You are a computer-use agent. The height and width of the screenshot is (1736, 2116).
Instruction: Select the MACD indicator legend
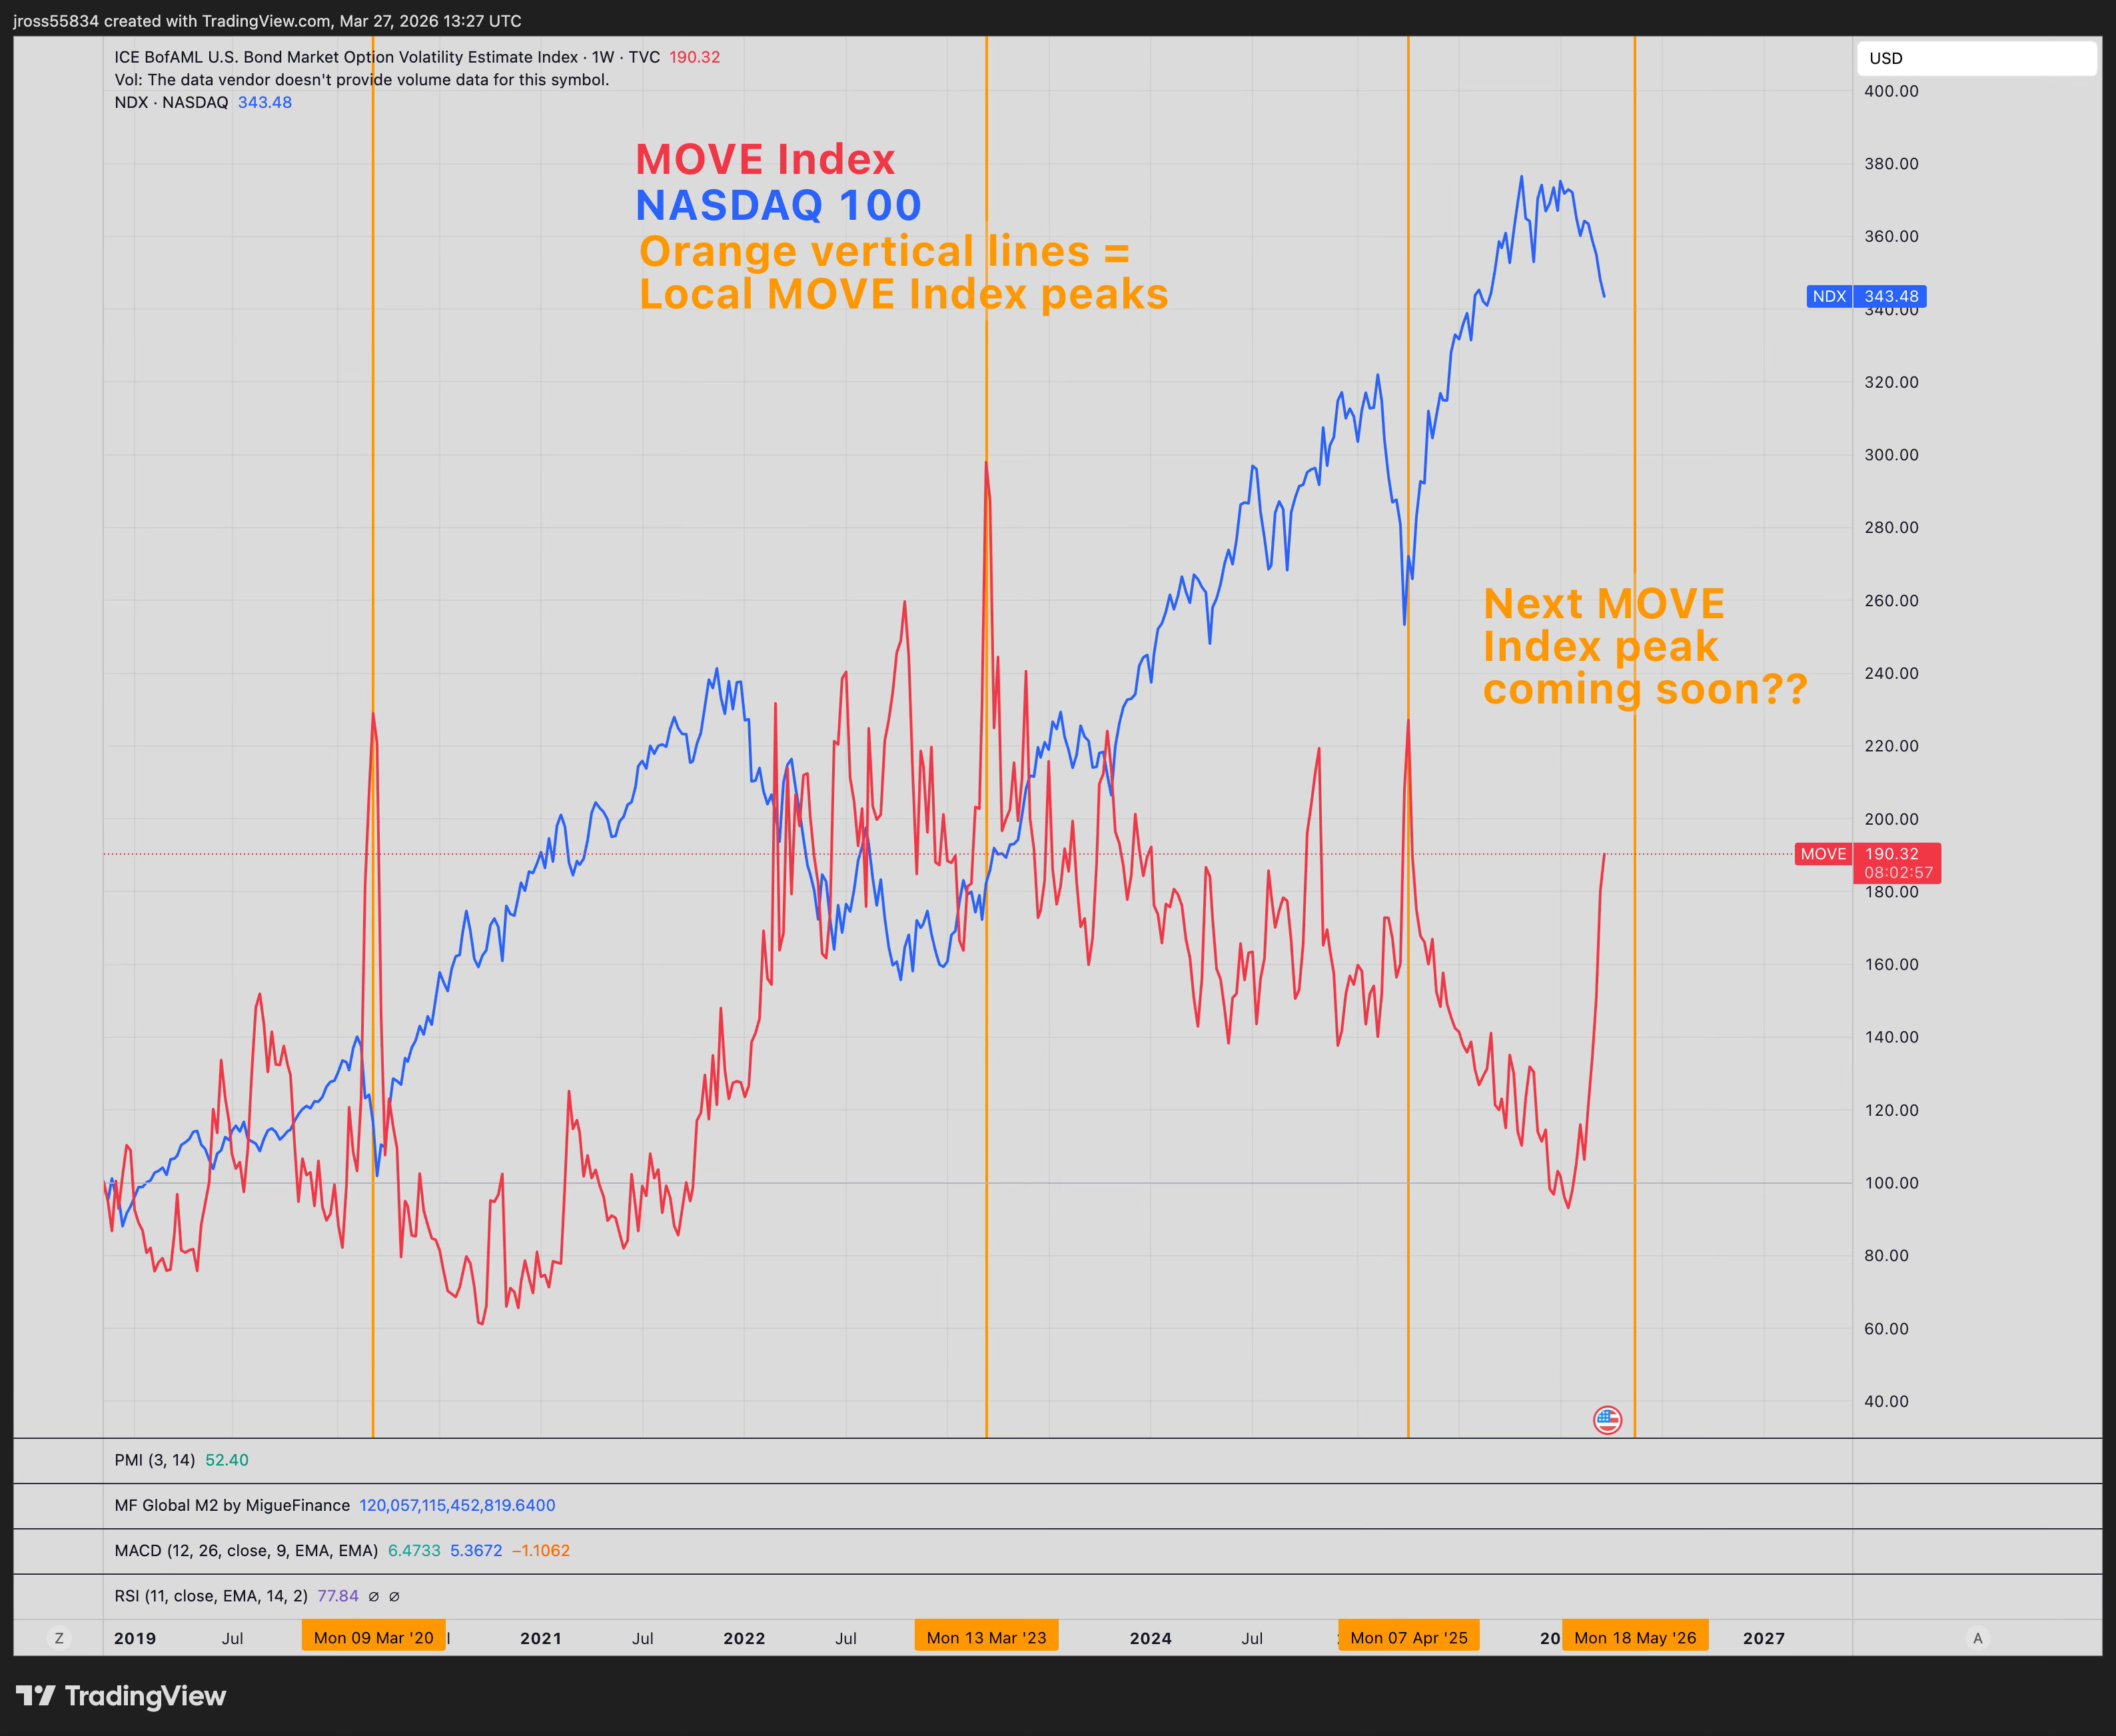(x=246, y=1551)
